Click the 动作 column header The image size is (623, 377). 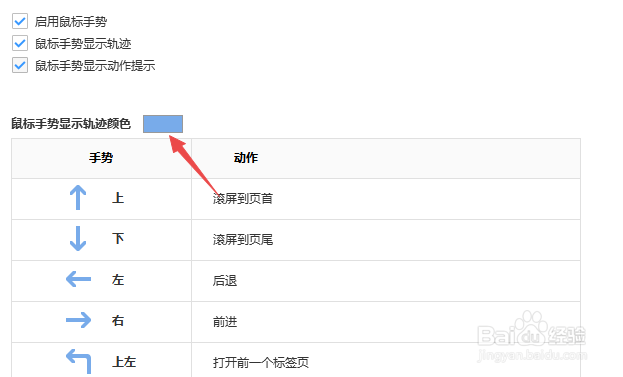246,158
